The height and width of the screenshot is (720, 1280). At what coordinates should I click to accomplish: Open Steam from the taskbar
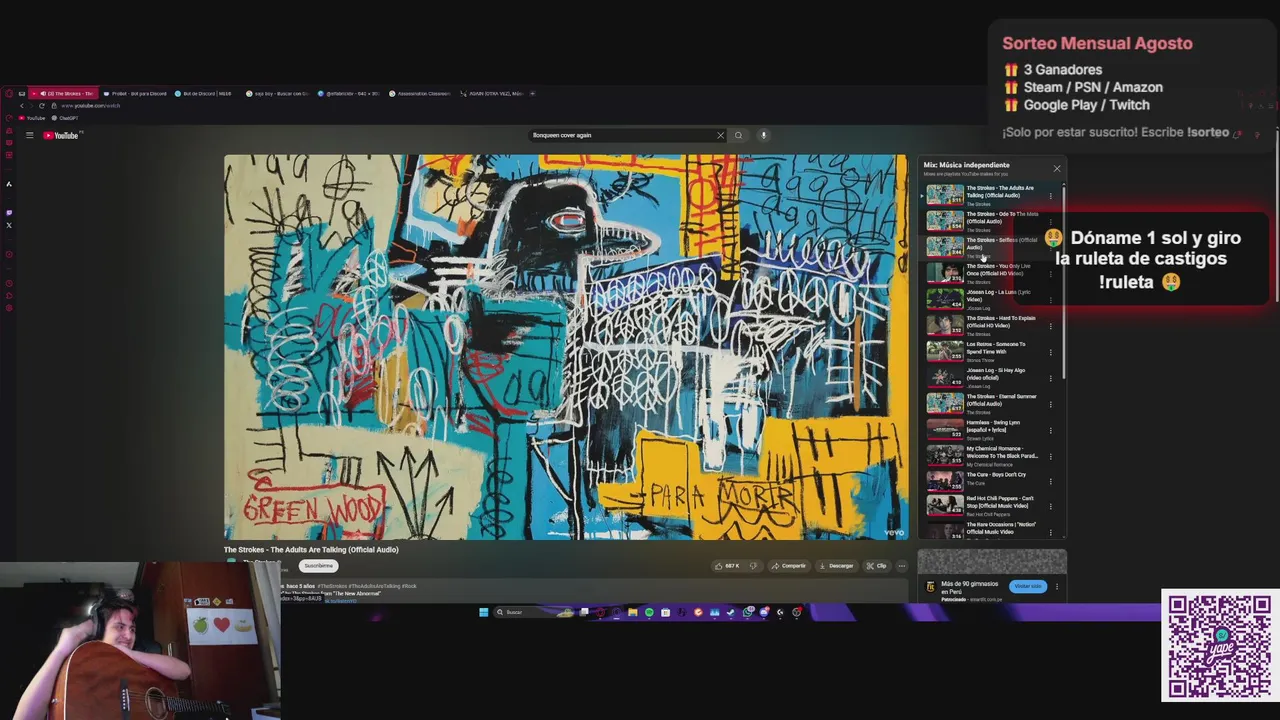click(x=731, y=612)
